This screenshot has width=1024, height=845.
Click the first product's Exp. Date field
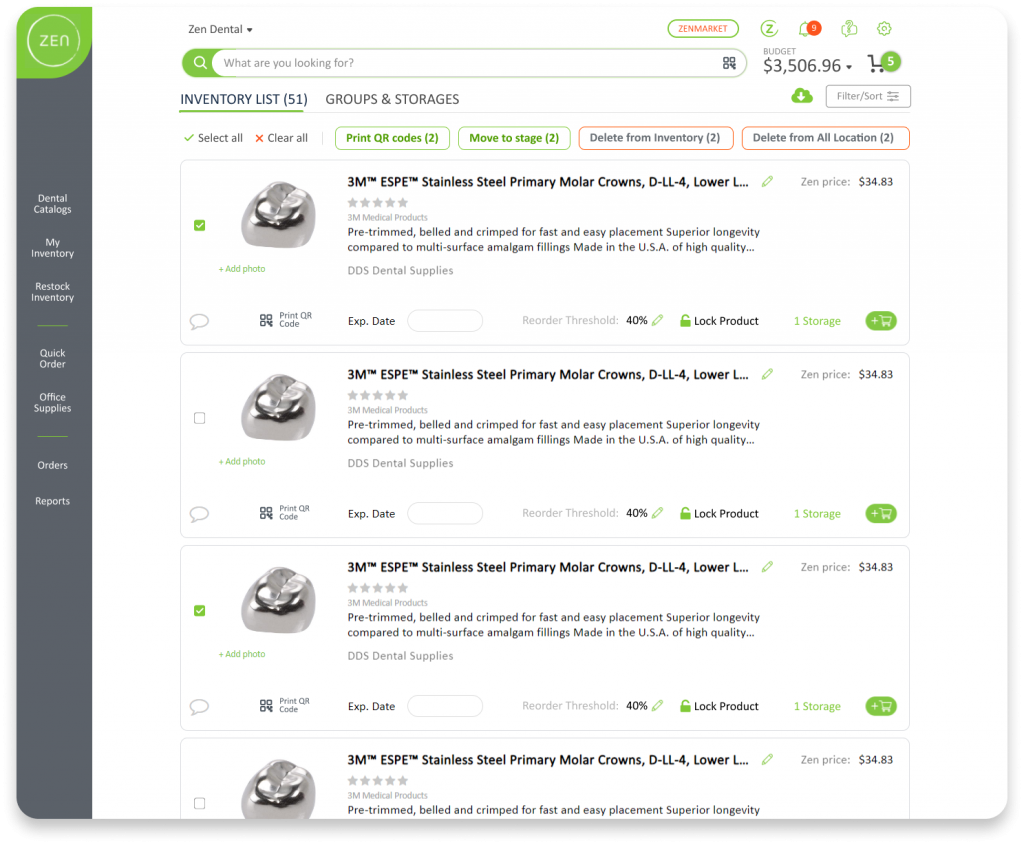pyautogui.click(x=445, y=321)
